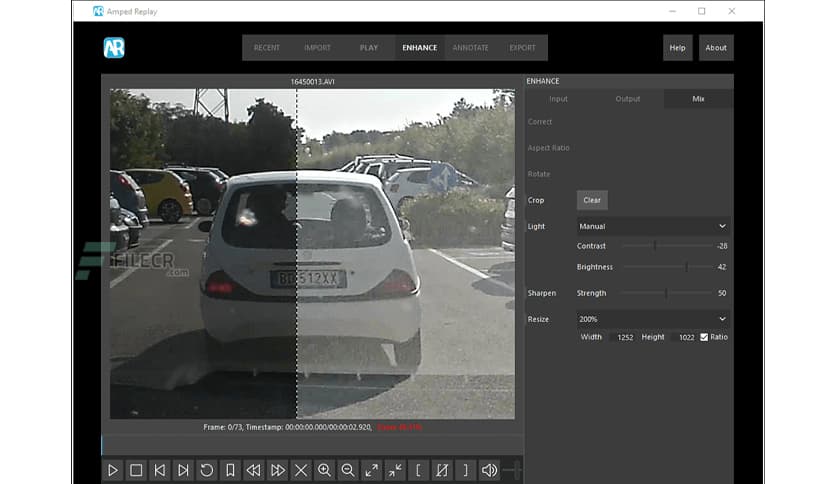Click the Amped Replay AR logo
Image resolution: width=836 pixels, height=484 pixels.
click(x=114, y=47)
